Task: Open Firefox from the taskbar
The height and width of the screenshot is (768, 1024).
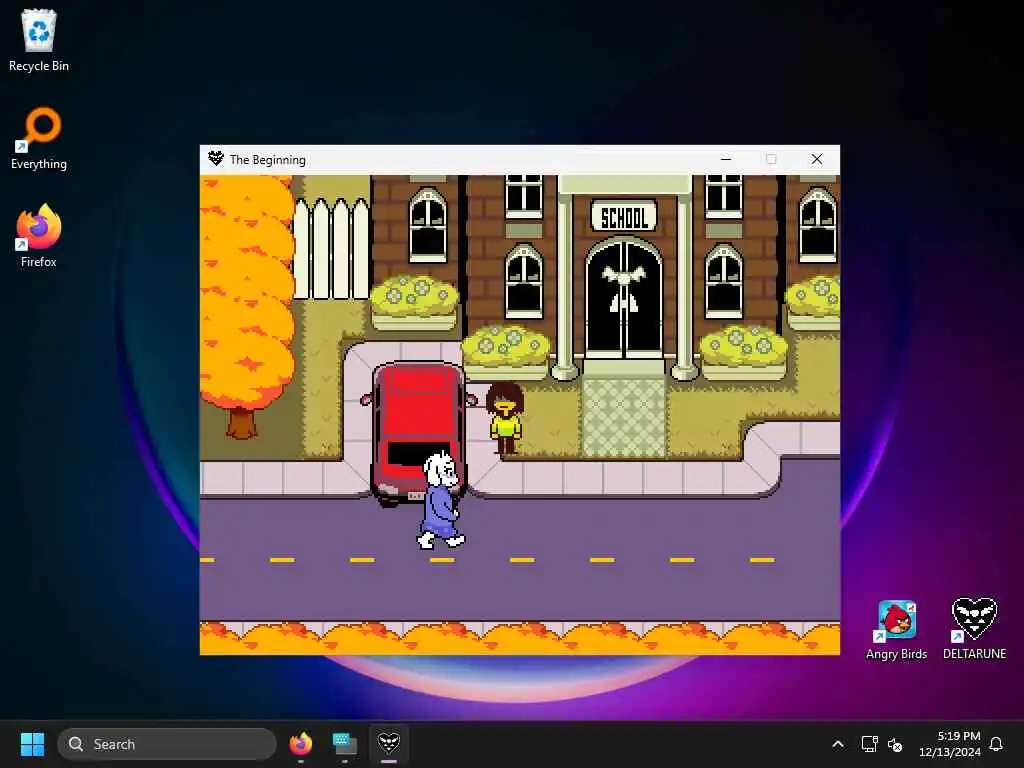Action: tap(300, 744)
